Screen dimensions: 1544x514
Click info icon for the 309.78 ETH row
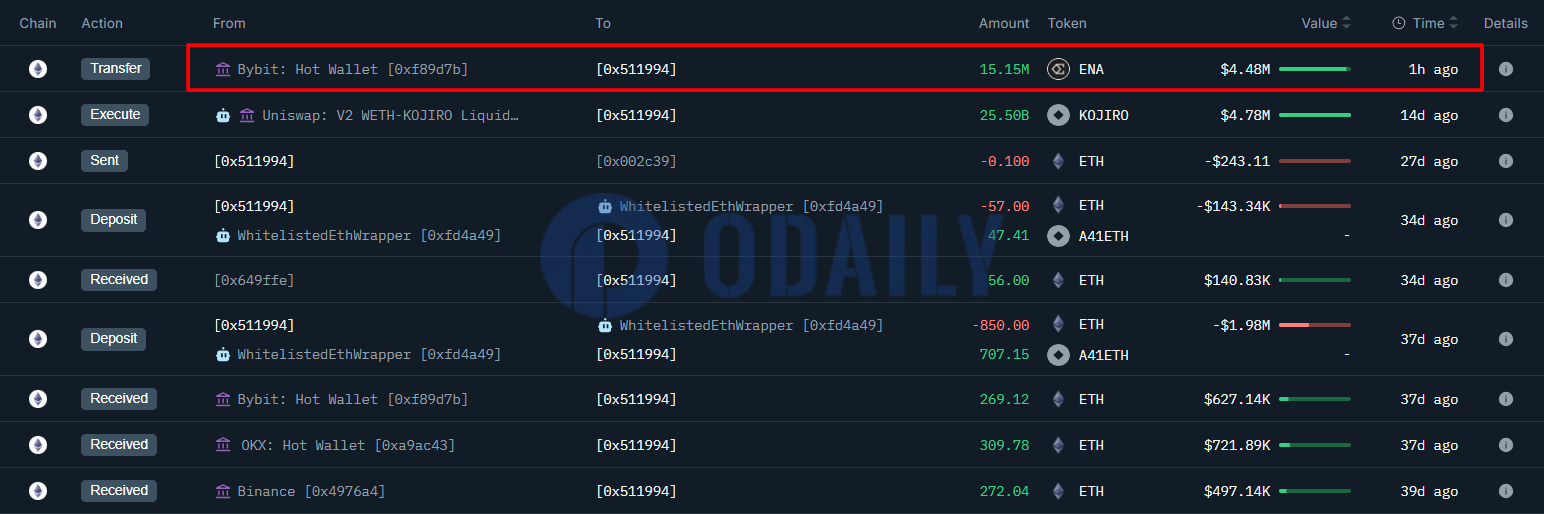point(1505,445)
